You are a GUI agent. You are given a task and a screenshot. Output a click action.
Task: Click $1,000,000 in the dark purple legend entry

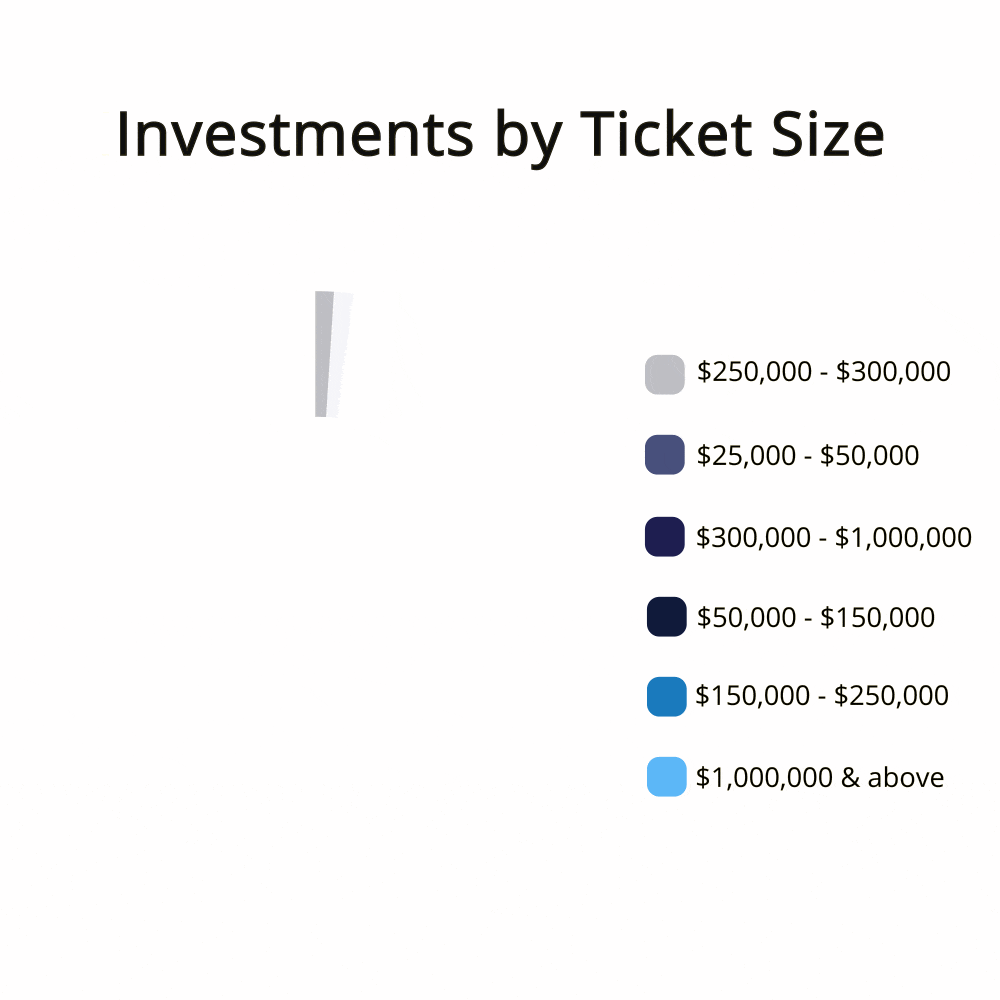(x=903, y=538)
